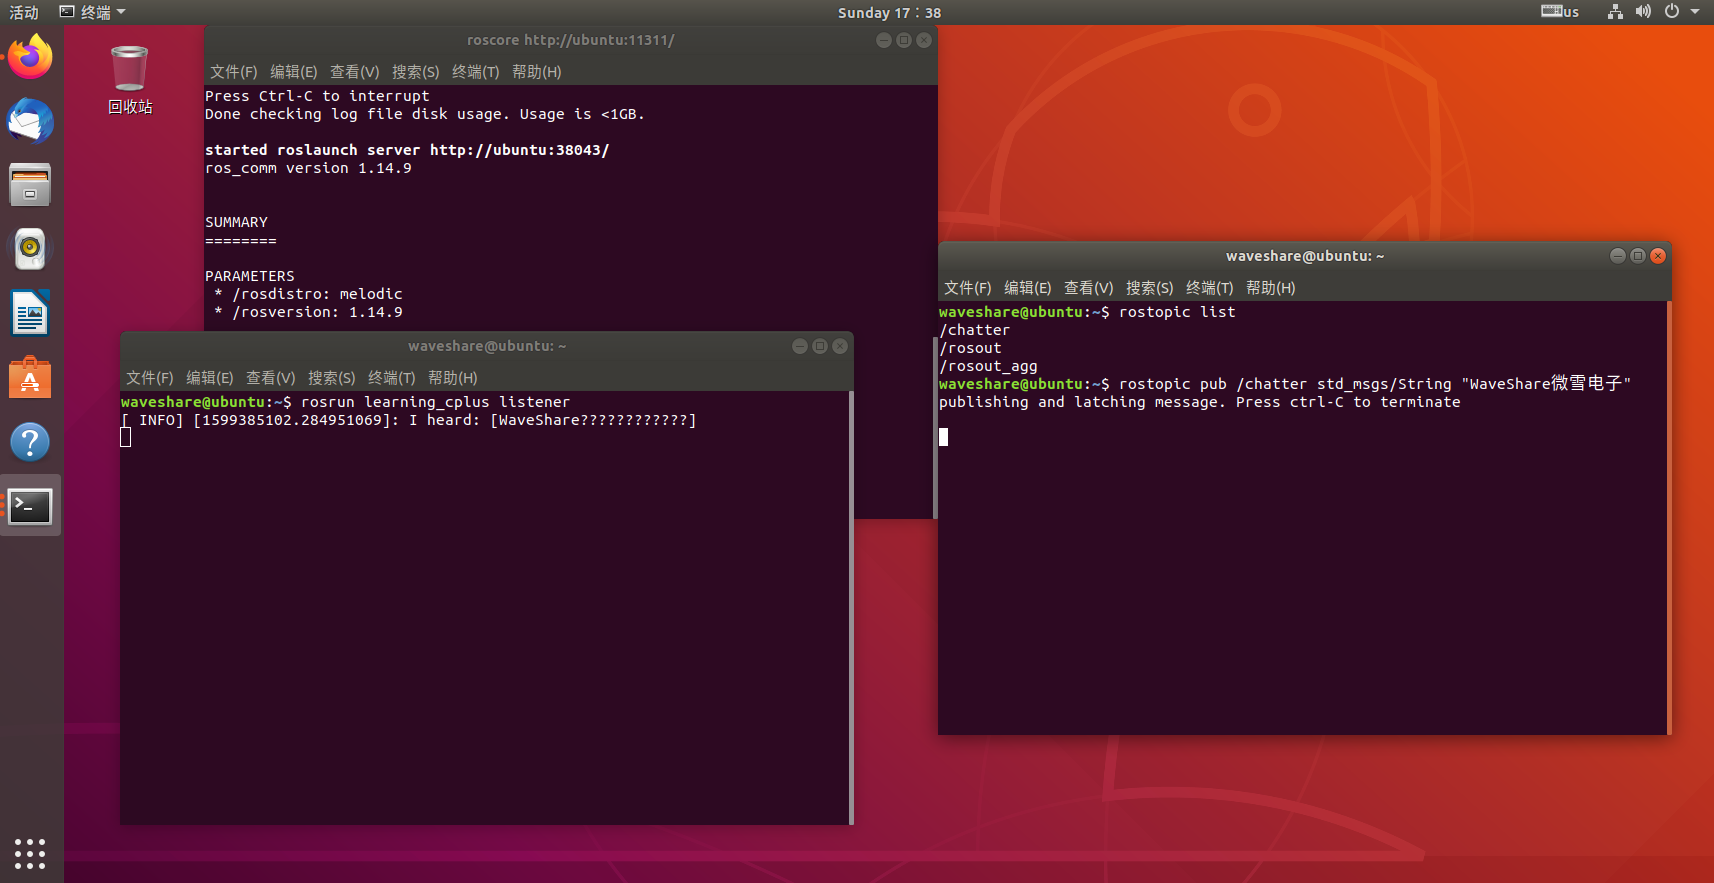
Task: Open the clock showing Sunday 17:38
Action: pos(889,13)
